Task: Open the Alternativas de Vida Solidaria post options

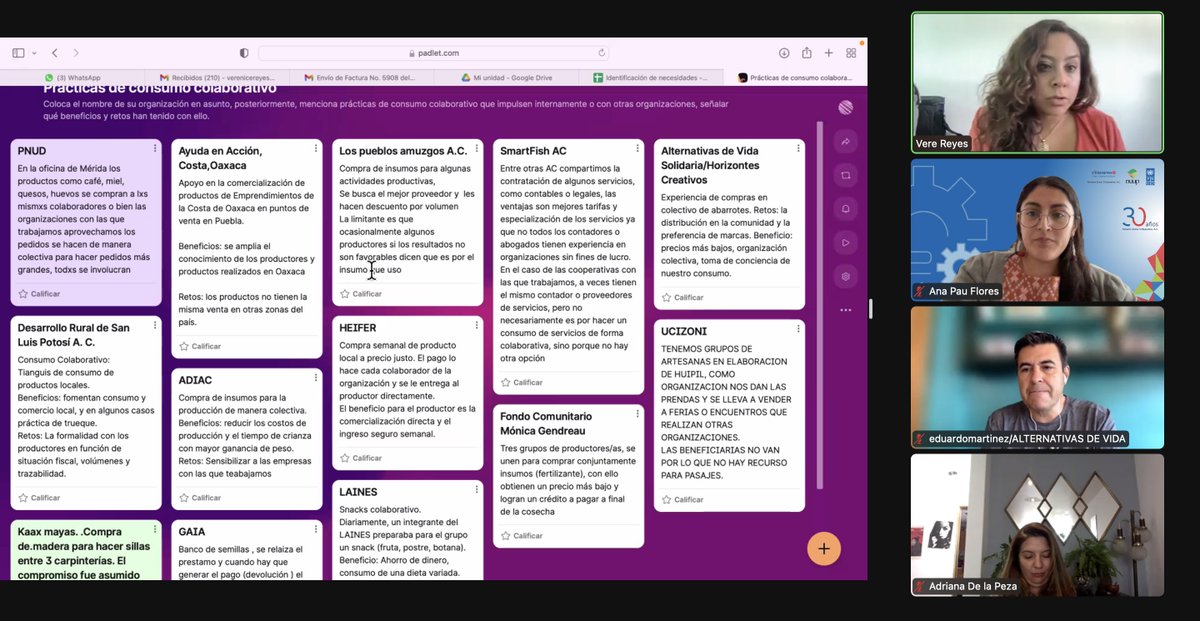Action: [x=797, y=149]
